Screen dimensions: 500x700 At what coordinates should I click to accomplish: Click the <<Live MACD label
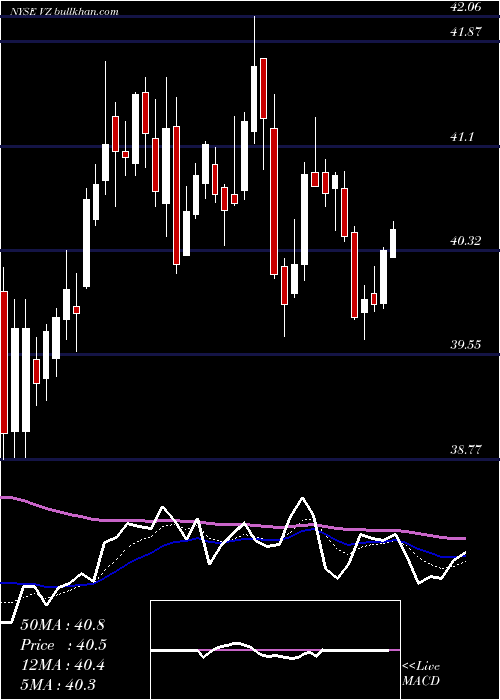point(421,674)
